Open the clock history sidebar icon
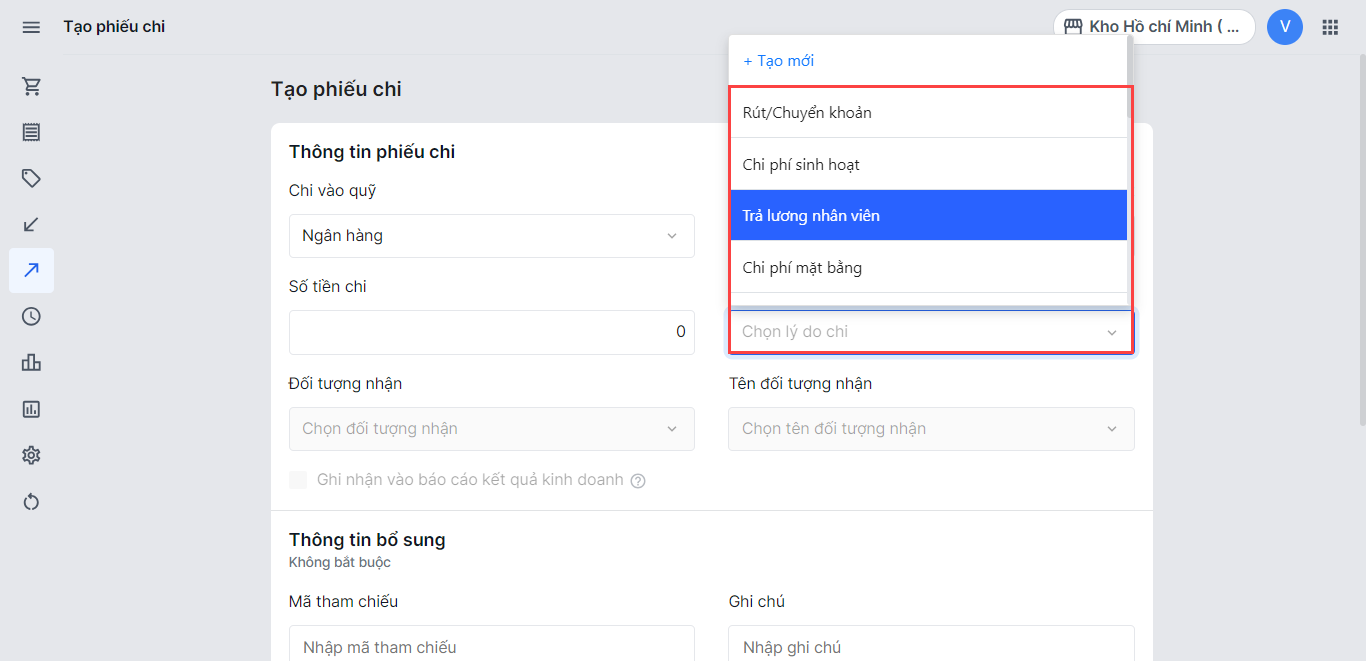Screen dimensions: 1366x661 [31, 316]
